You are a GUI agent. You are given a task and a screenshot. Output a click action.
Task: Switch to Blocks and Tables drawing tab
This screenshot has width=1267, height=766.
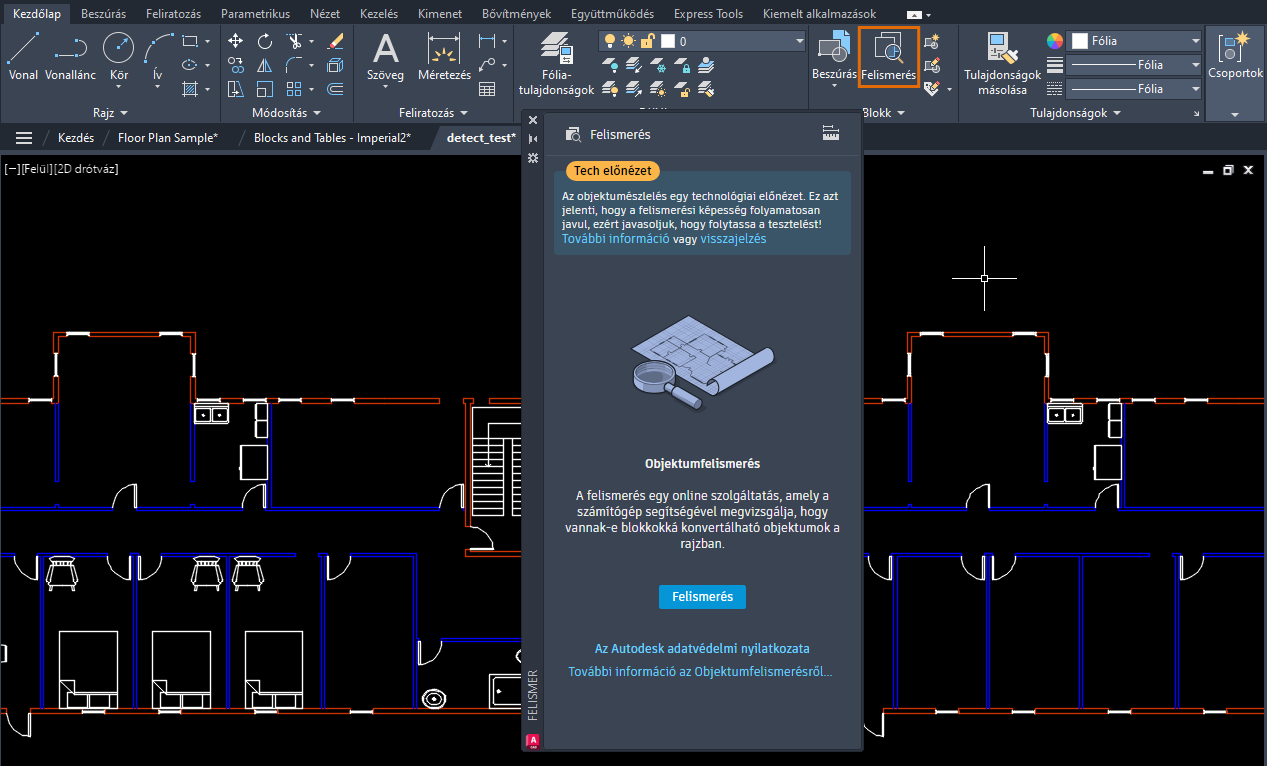coord(332,138)
